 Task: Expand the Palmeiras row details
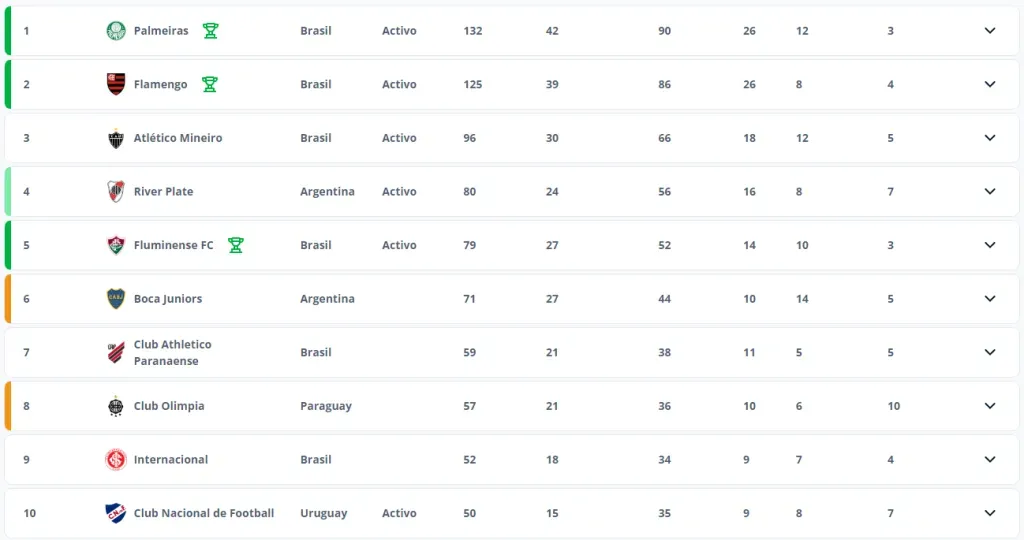point(990,31)
